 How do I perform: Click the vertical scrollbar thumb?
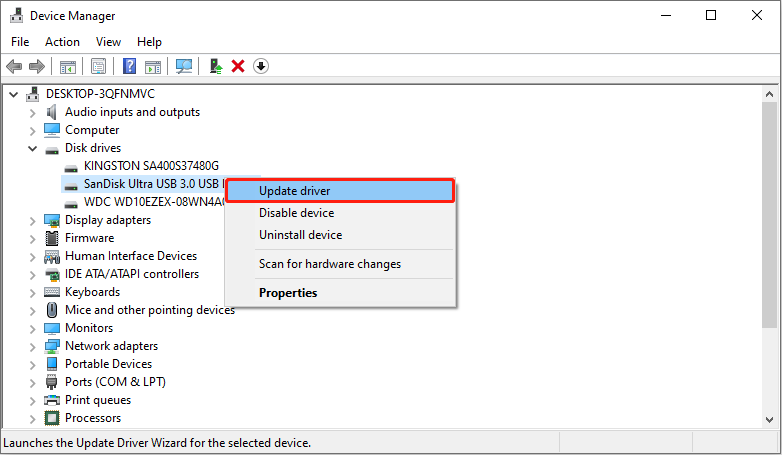coord(769,215)
